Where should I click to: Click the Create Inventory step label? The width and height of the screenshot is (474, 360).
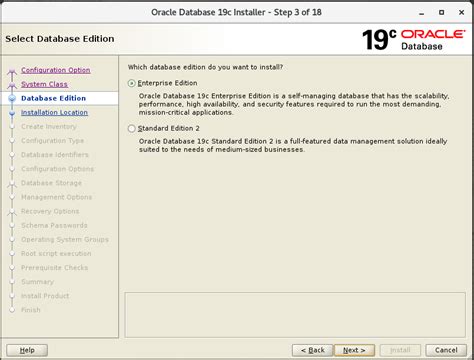(x=49, y=126)
